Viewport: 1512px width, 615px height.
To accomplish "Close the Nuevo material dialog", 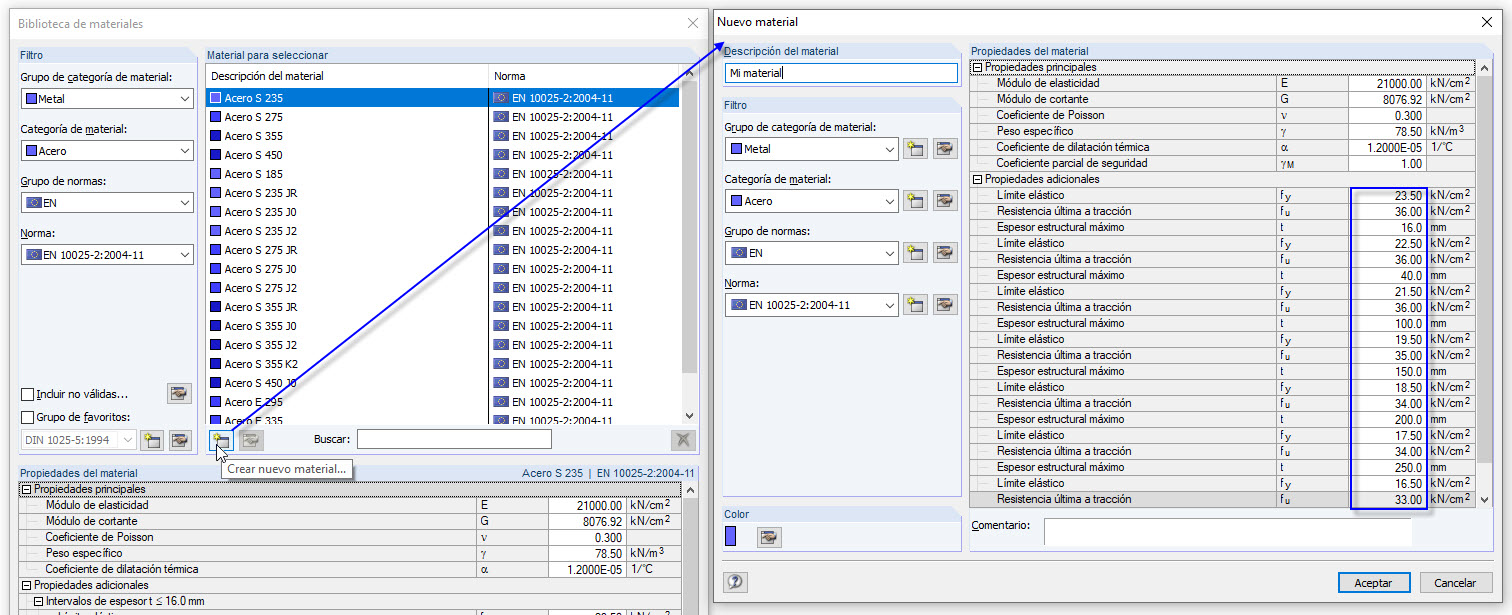I will coord(1486,22).
